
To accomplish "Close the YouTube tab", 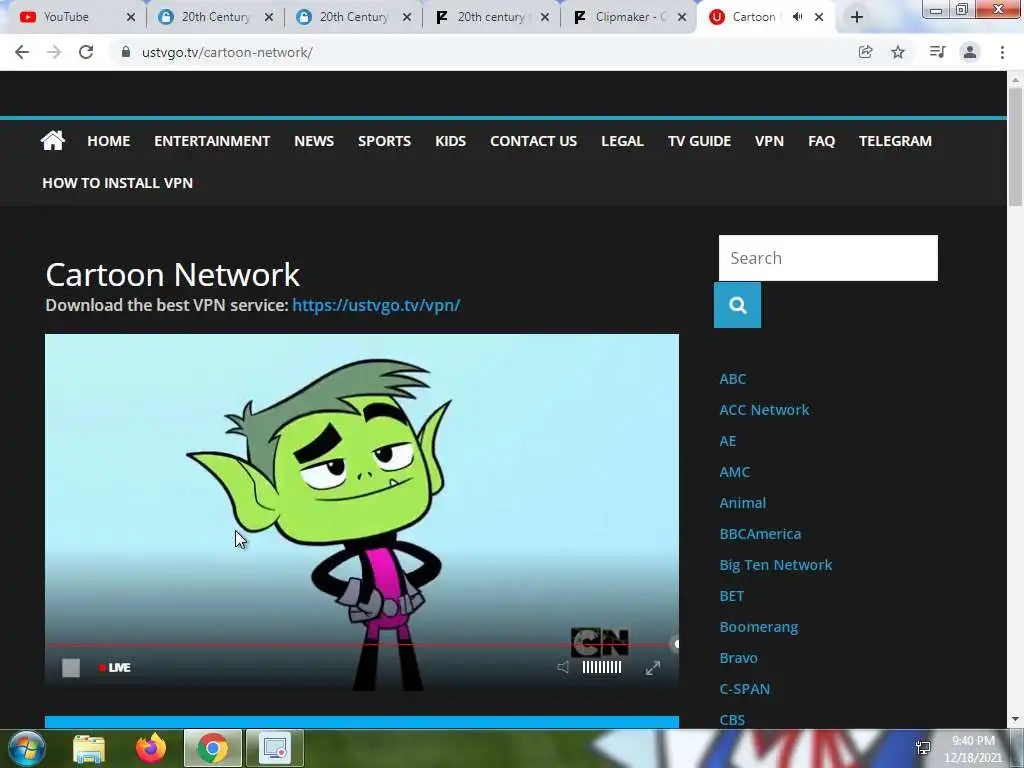I will point(131,17).
